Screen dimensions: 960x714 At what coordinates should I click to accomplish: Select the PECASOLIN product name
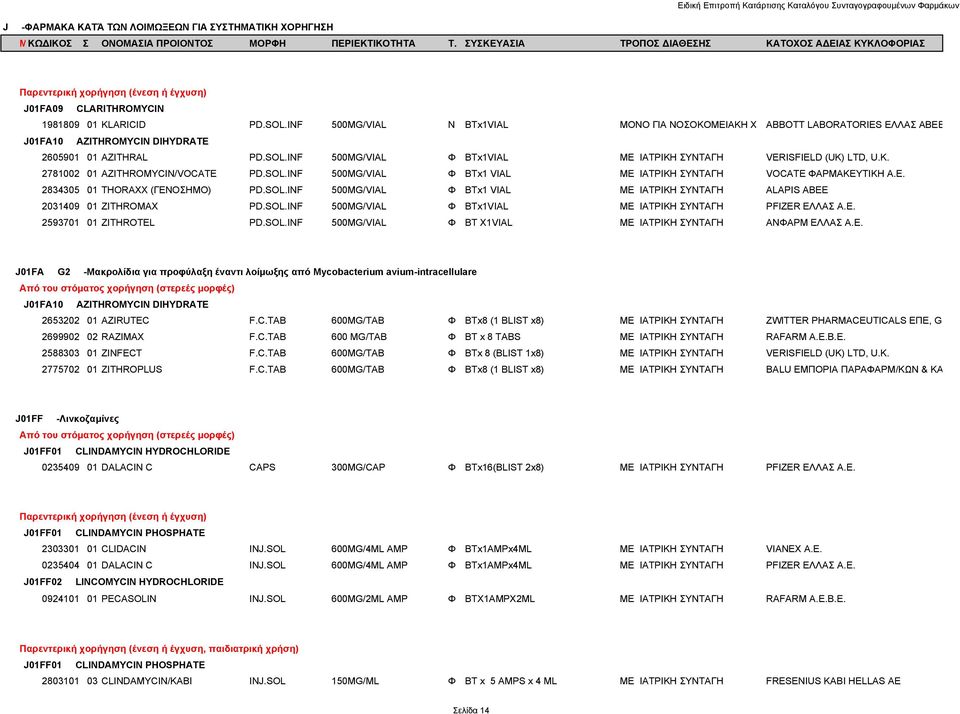[x=129, y=599]
